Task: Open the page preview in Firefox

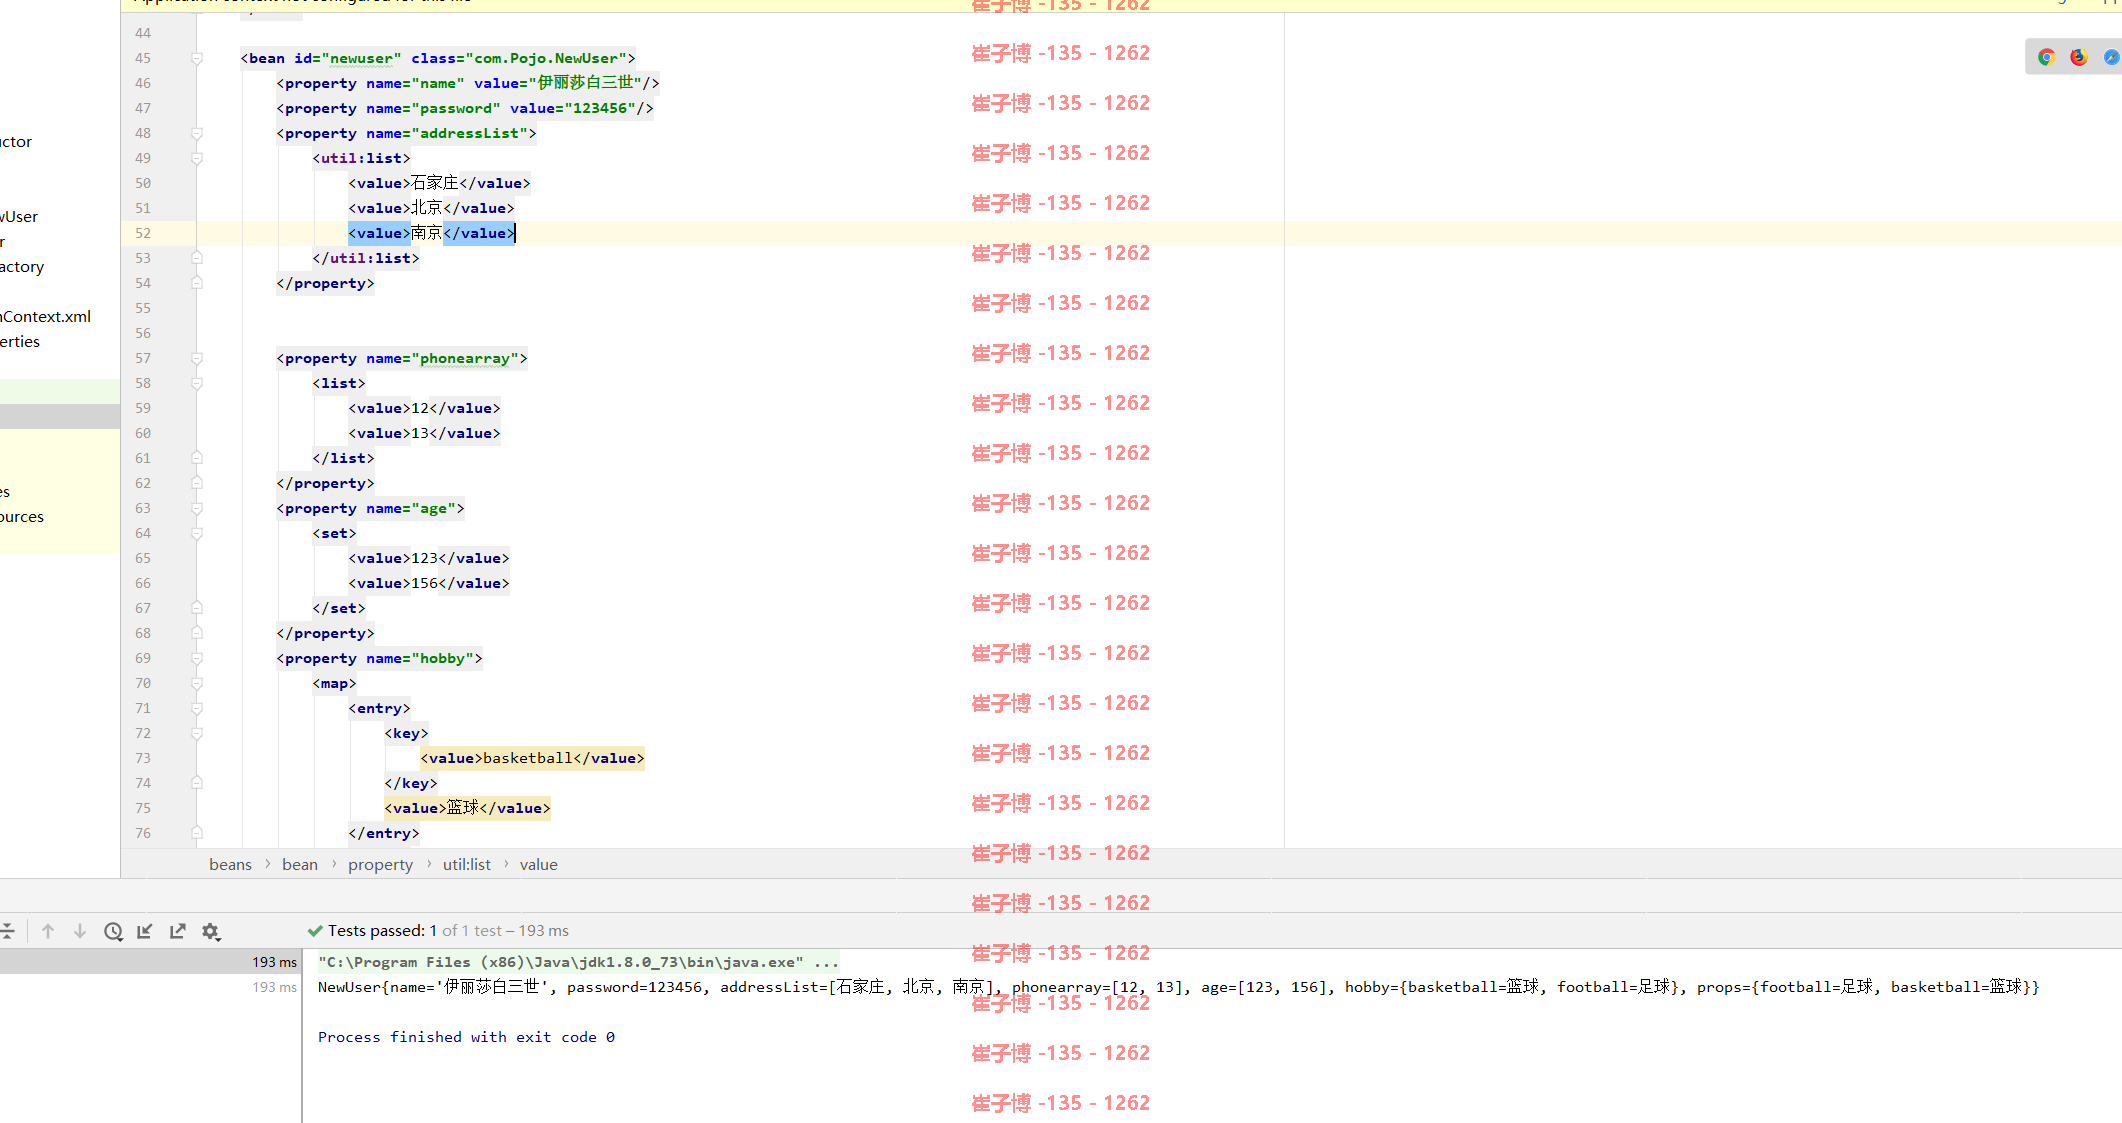Action: pyautogui.click(x=2079, y=57)
